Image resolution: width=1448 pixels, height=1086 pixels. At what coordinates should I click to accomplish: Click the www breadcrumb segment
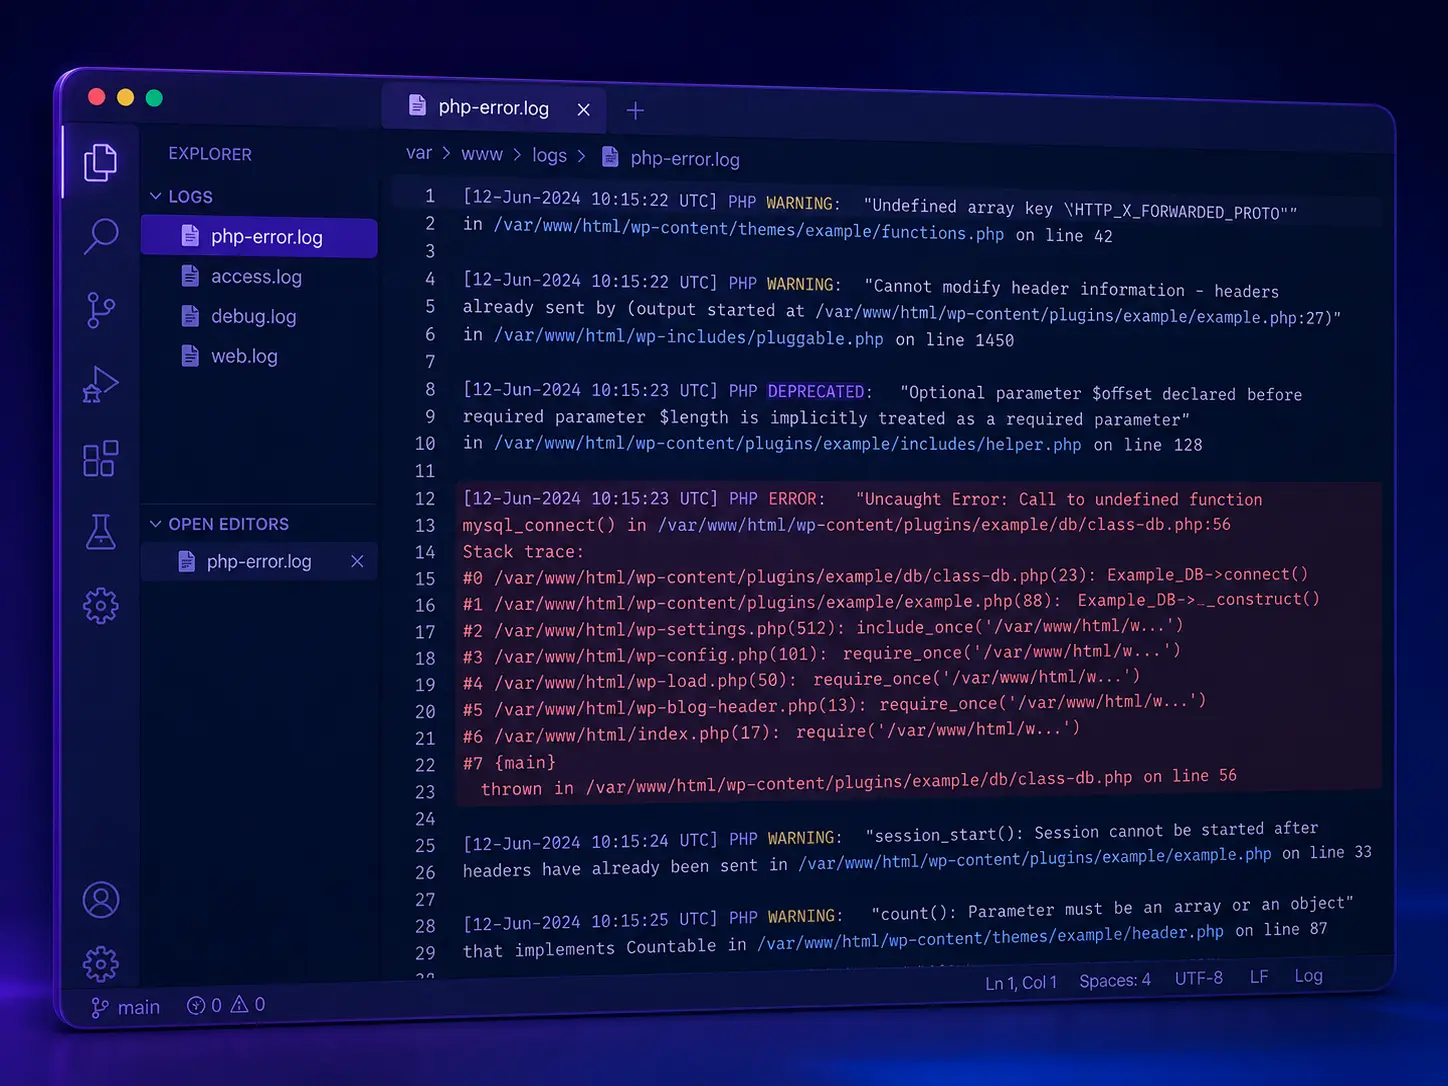coord(482,154)
